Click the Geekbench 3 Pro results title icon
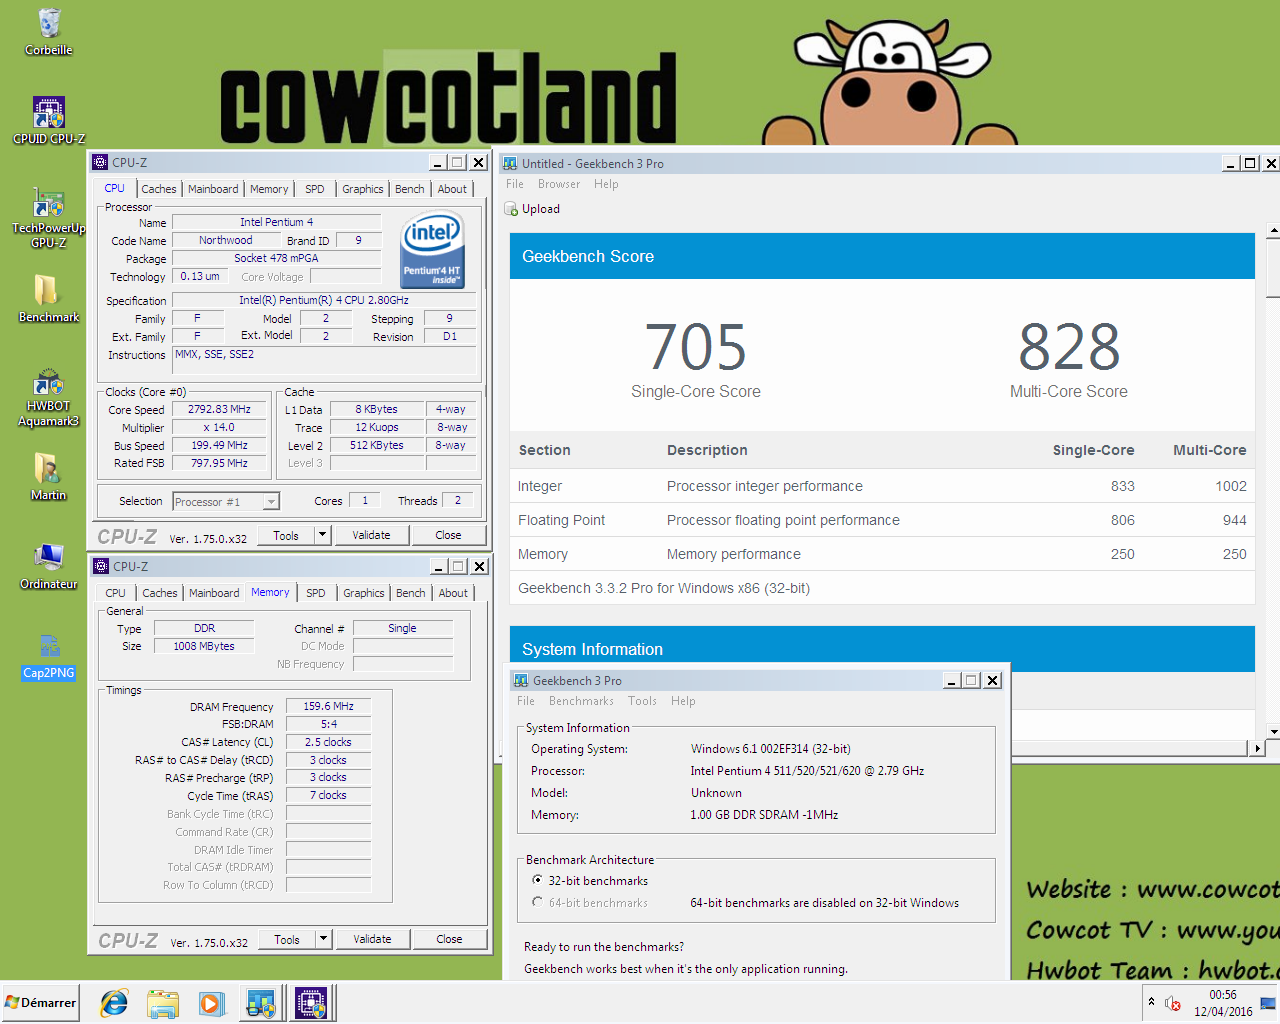Viewport: 1280px width, 1024px height. [510, 163]
